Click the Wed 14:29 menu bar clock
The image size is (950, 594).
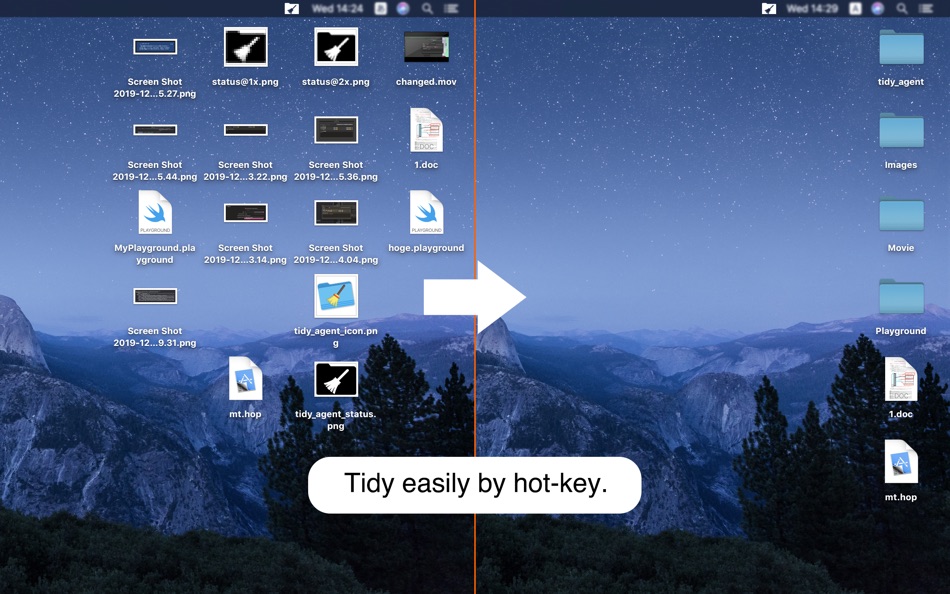[x=812, y=8]
